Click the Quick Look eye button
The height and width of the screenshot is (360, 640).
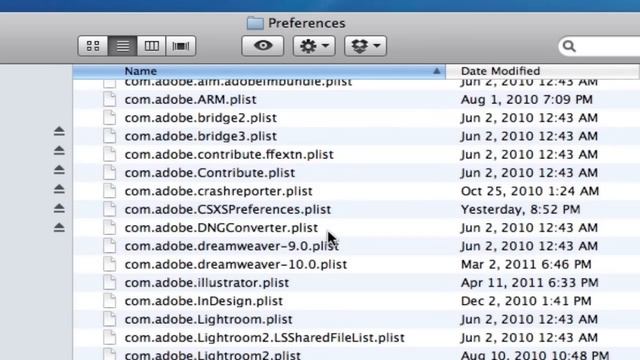[262, 46]
